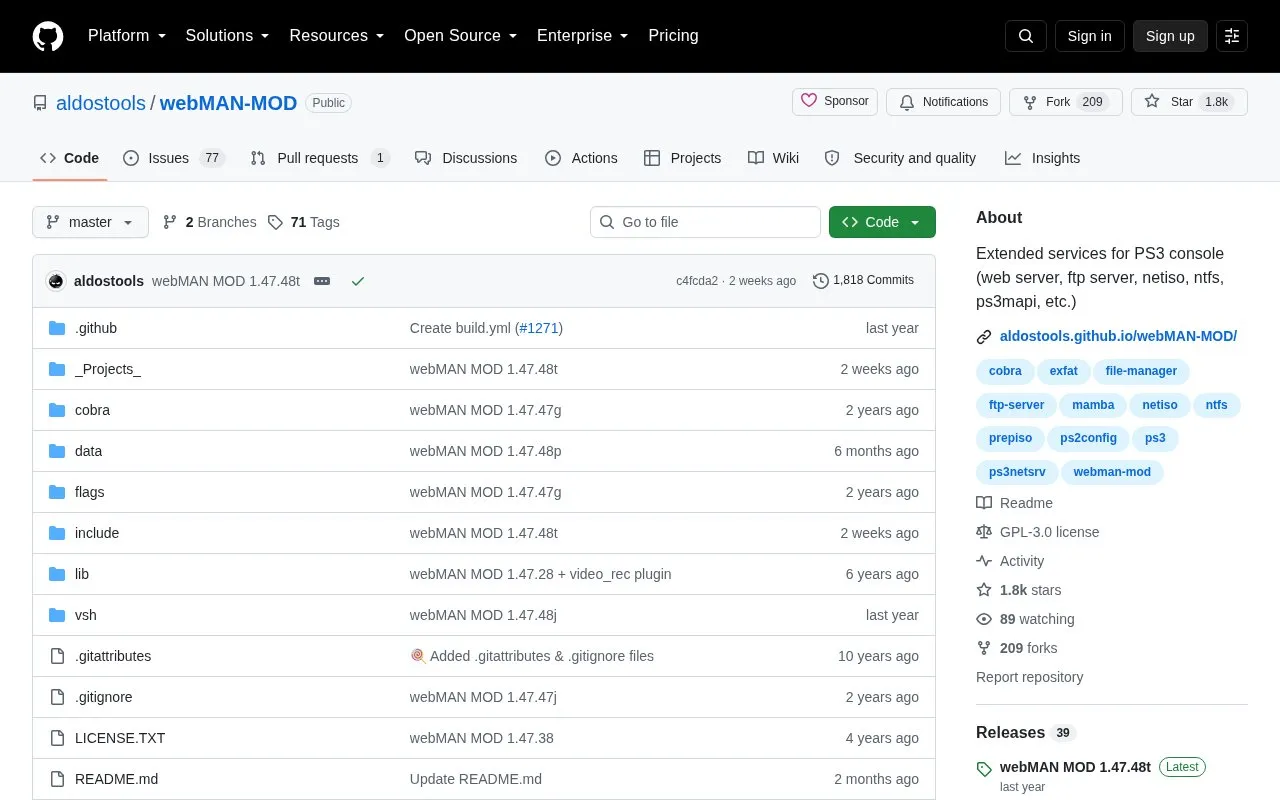Image resolution: width=1280 pixels, height=800 pixels.
Task: Expand commit message details ellipsis
Action: point(322,281)
